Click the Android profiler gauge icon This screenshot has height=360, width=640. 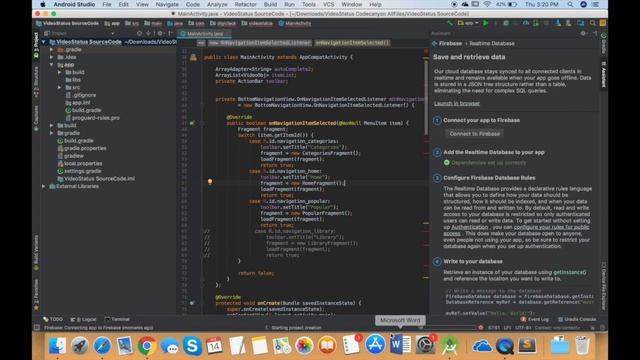526,23
